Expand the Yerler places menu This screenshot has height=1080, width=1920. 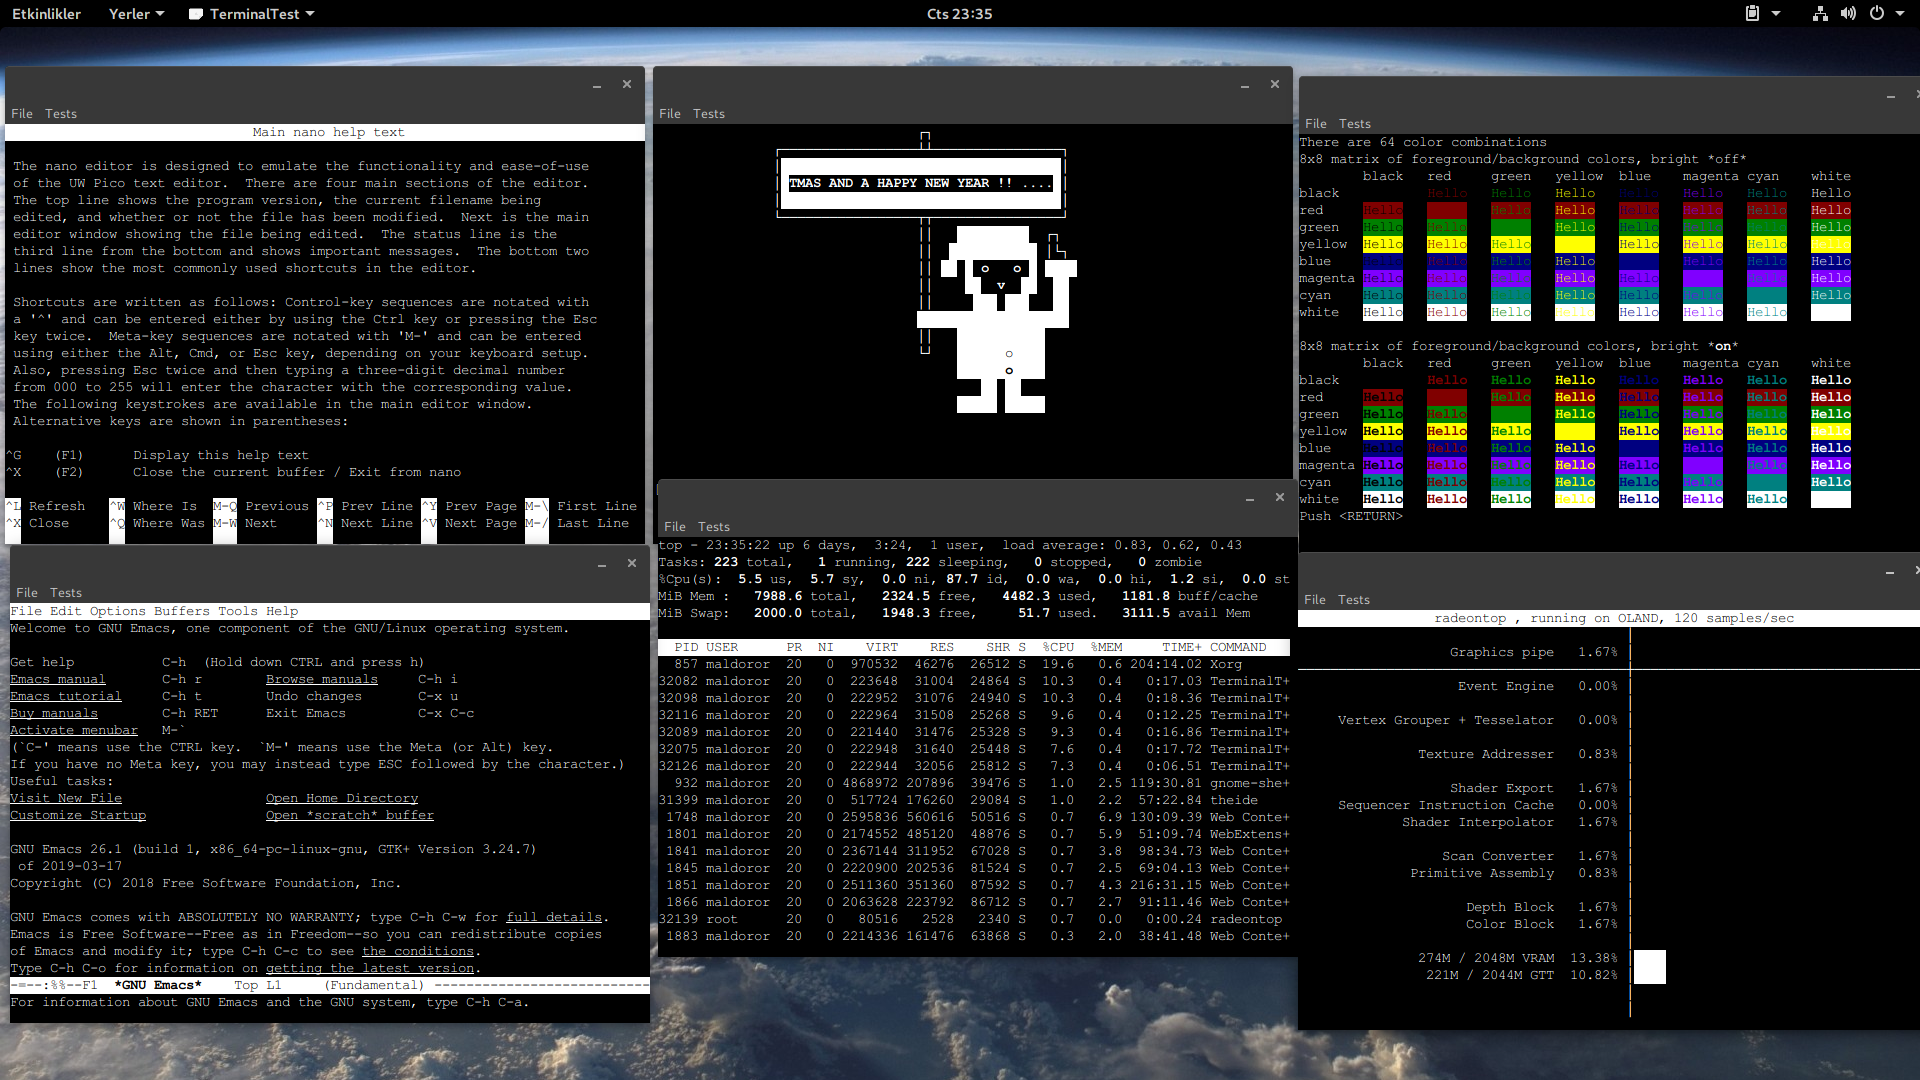click(x=136, y=14)
